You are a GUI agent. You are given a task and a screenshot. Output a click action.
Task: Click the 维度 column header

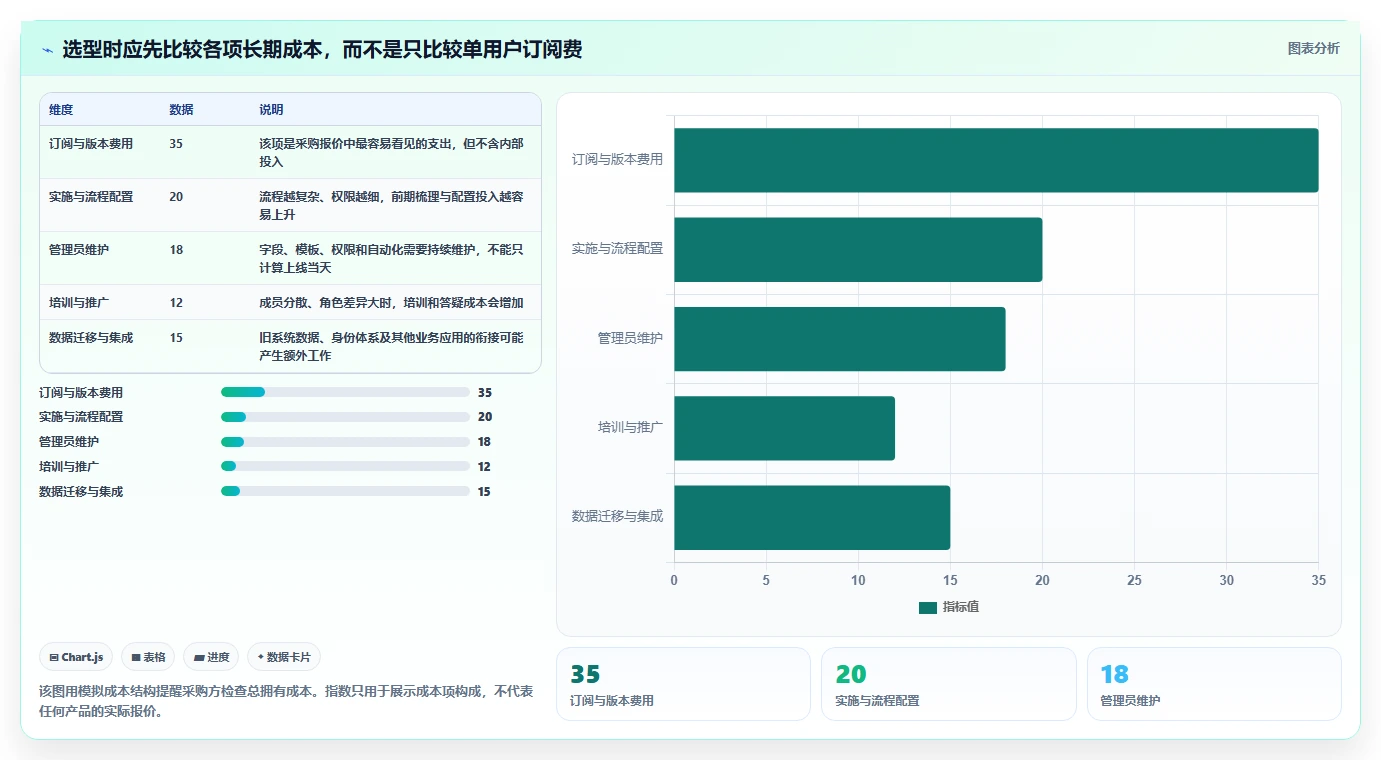coord(61,110)
